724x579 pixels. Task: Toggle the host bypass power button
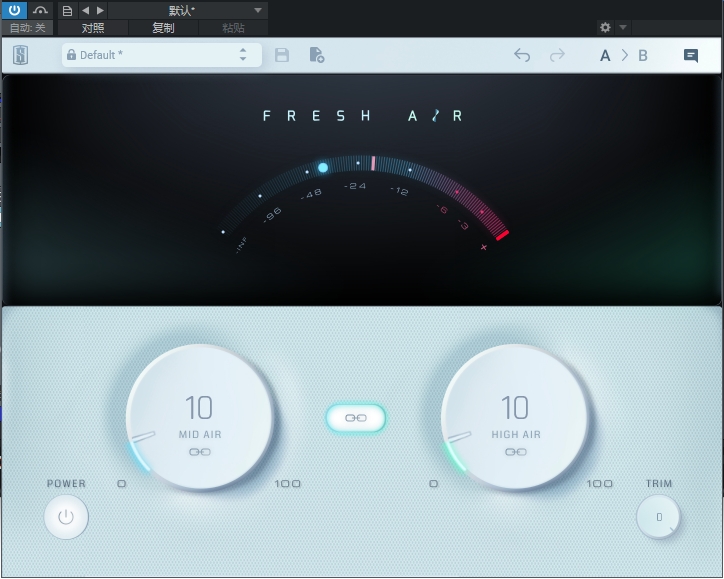[14, 10]
